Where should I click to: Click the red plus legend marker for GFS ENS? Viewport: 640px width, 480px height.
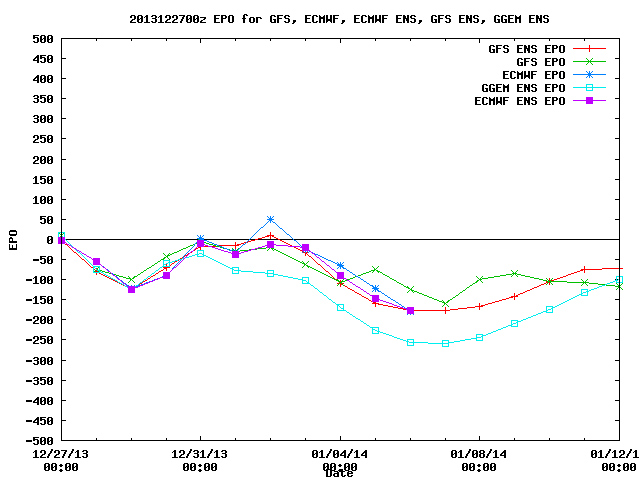[589, 49]
